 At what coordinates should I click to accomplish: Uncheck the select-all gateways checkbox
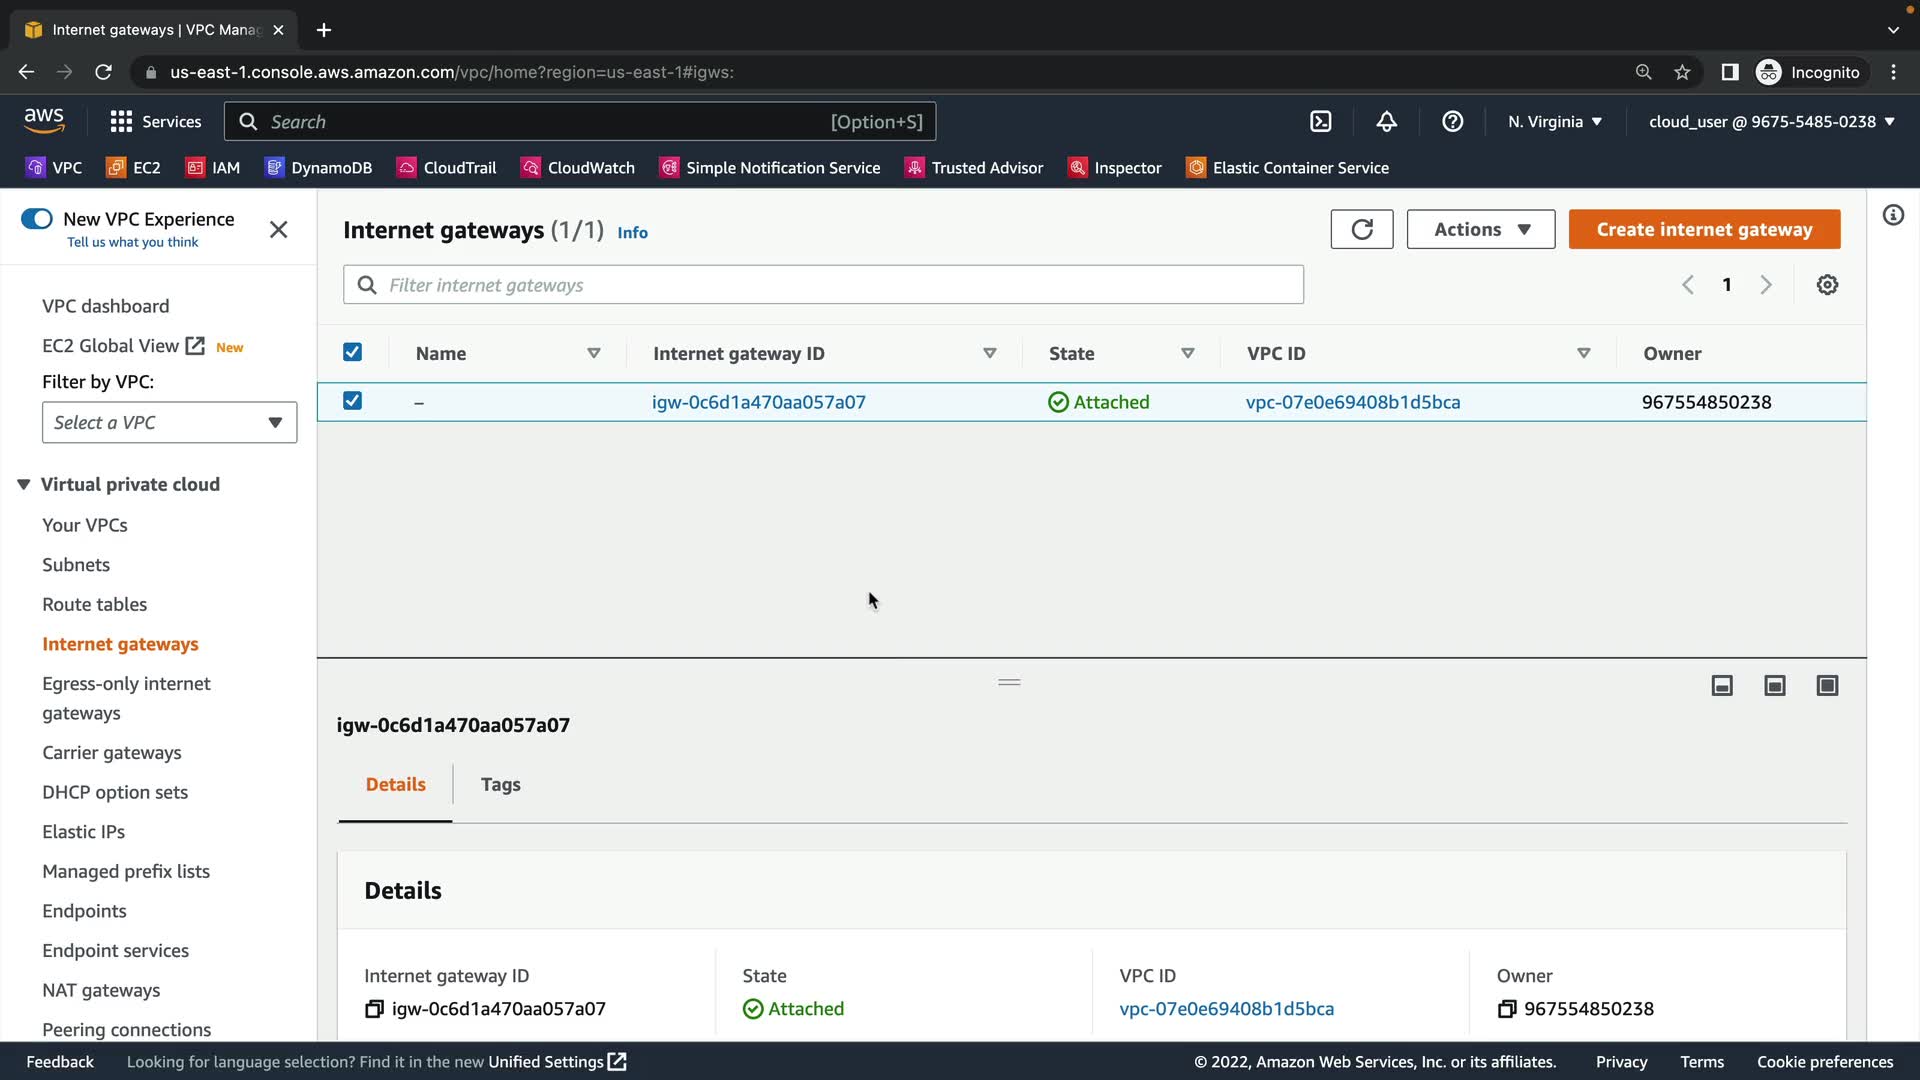point(352,352)
